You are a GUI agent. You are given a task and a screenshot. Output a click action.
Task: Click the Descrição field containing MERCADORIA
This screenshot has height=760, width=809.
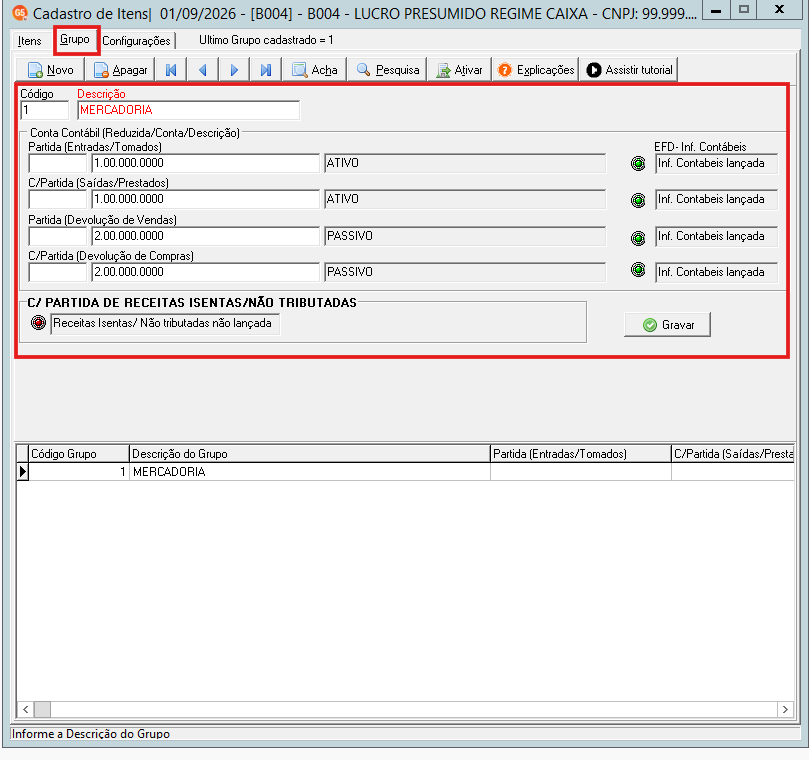(x=188, y=110)
